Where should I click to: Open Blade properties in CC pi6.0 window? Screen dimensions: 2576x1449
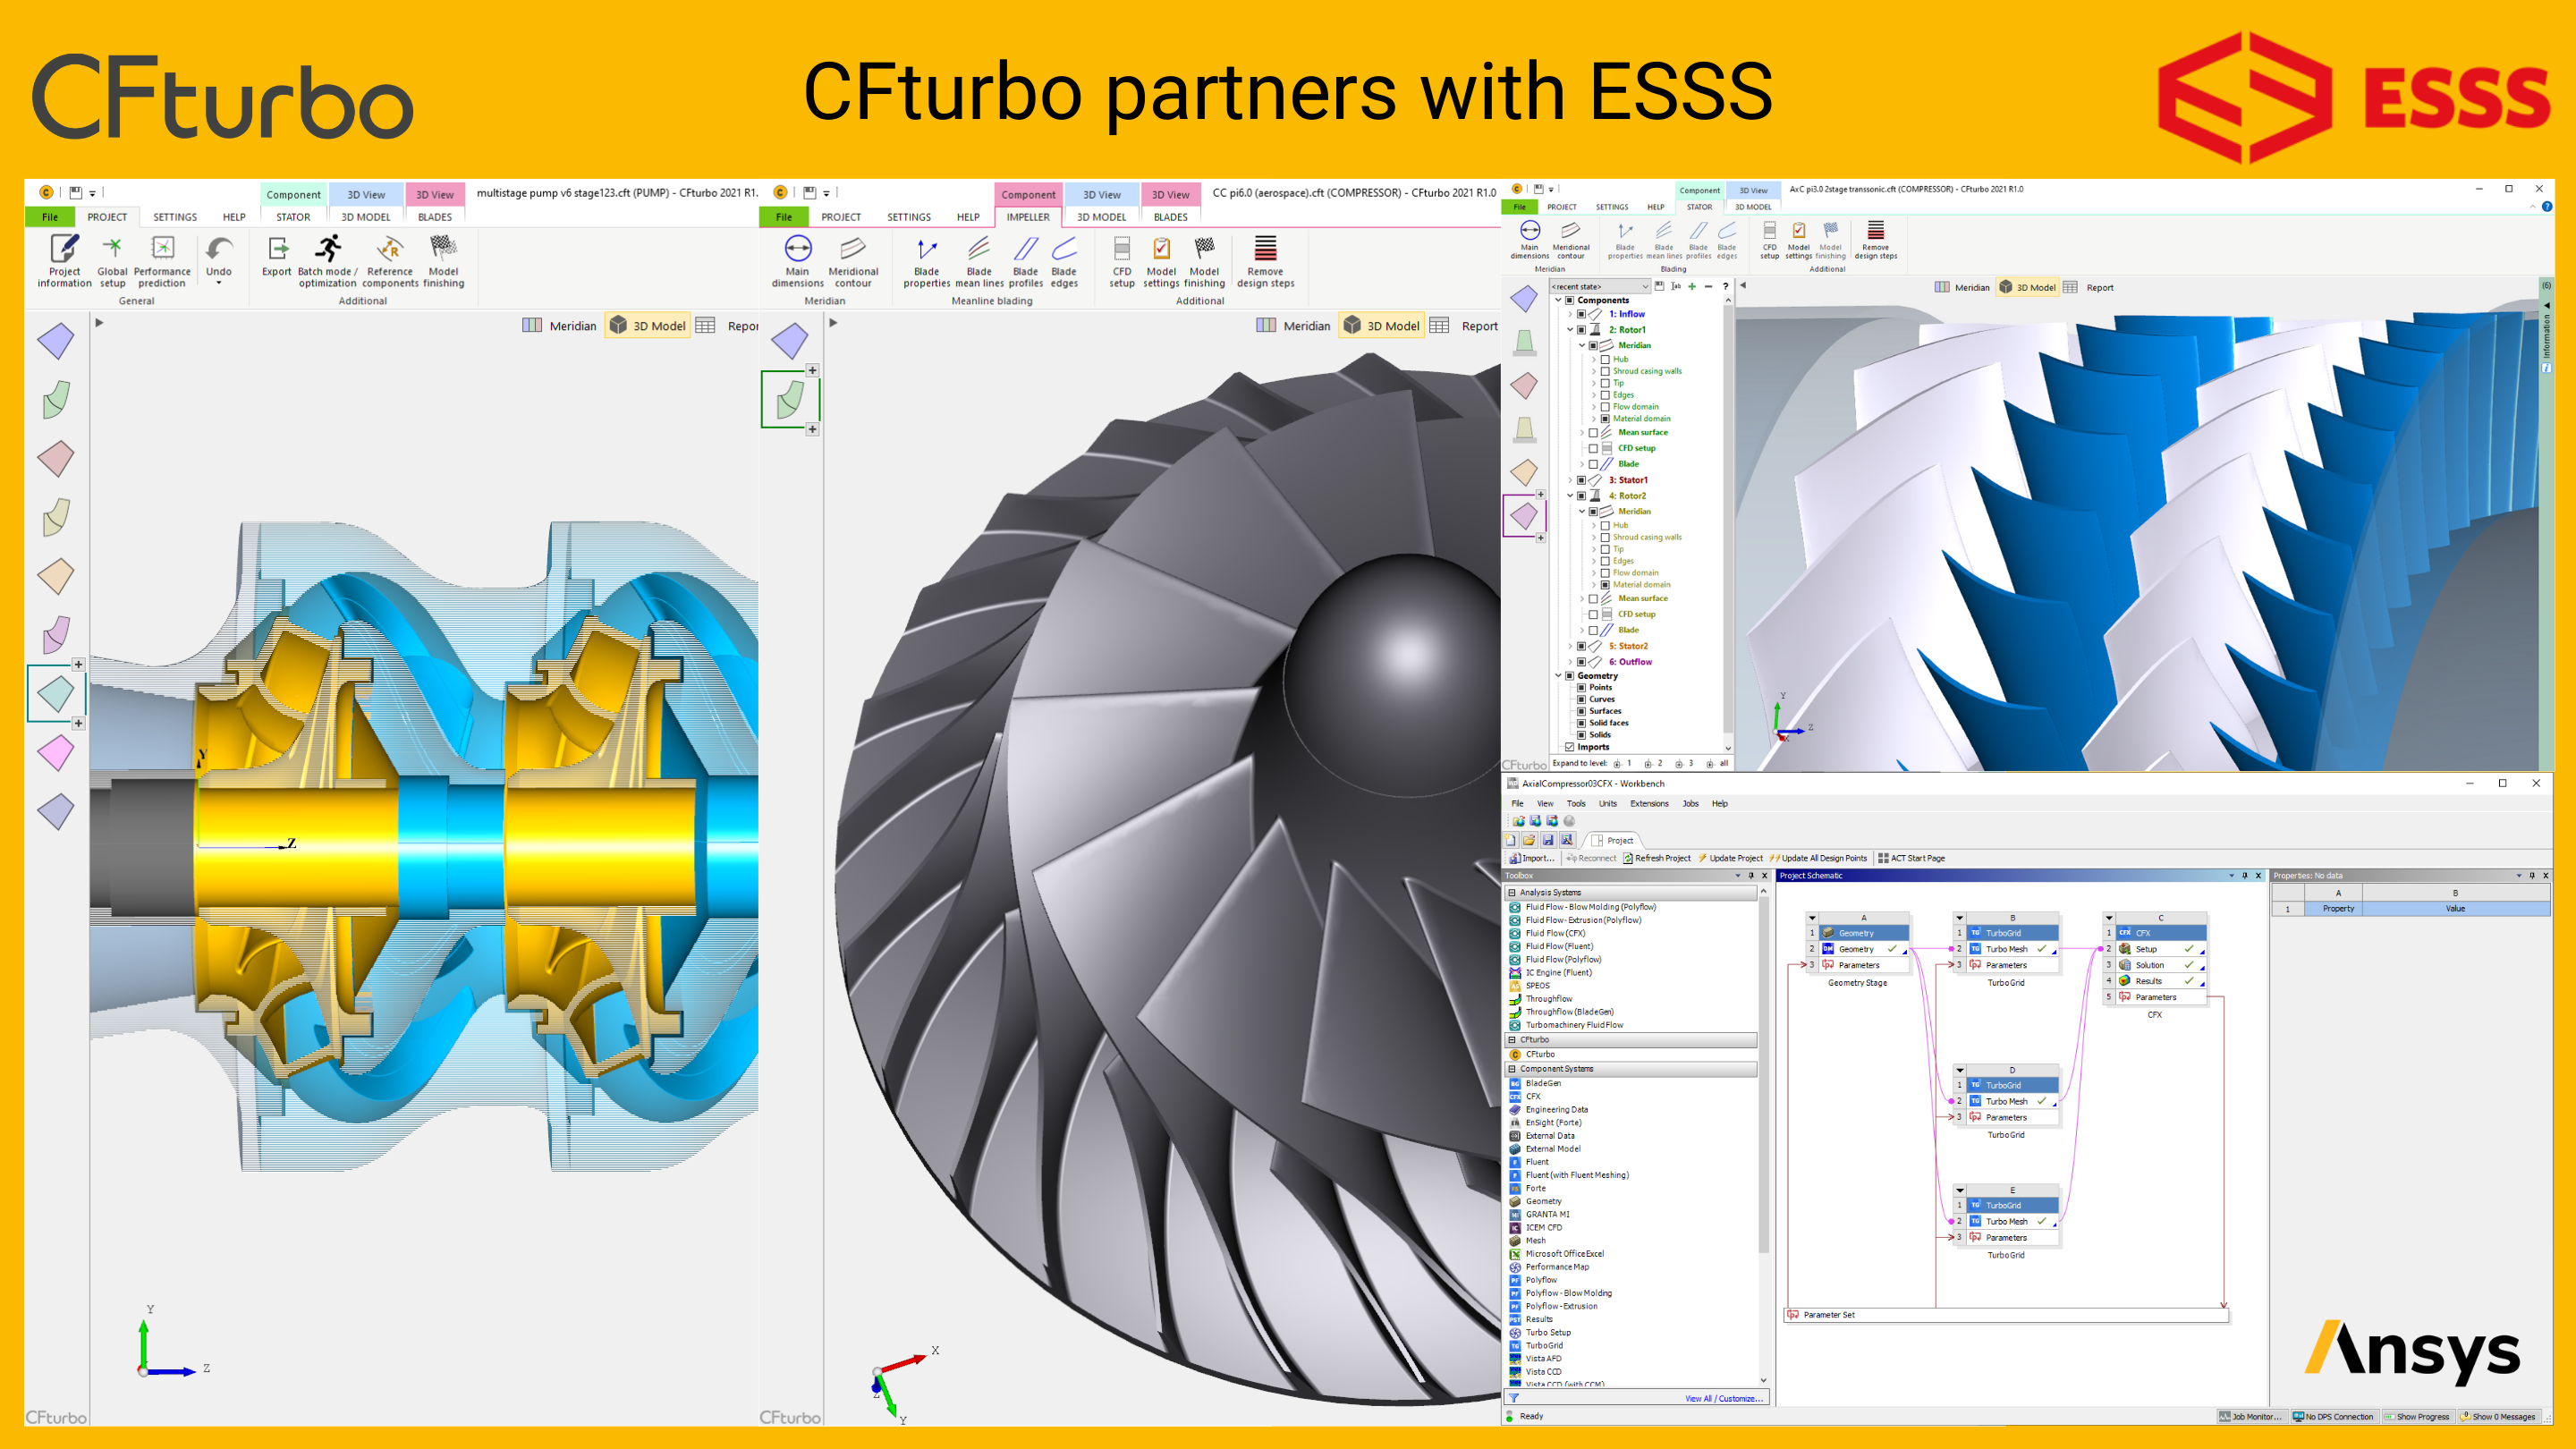[x=926, y=262]
